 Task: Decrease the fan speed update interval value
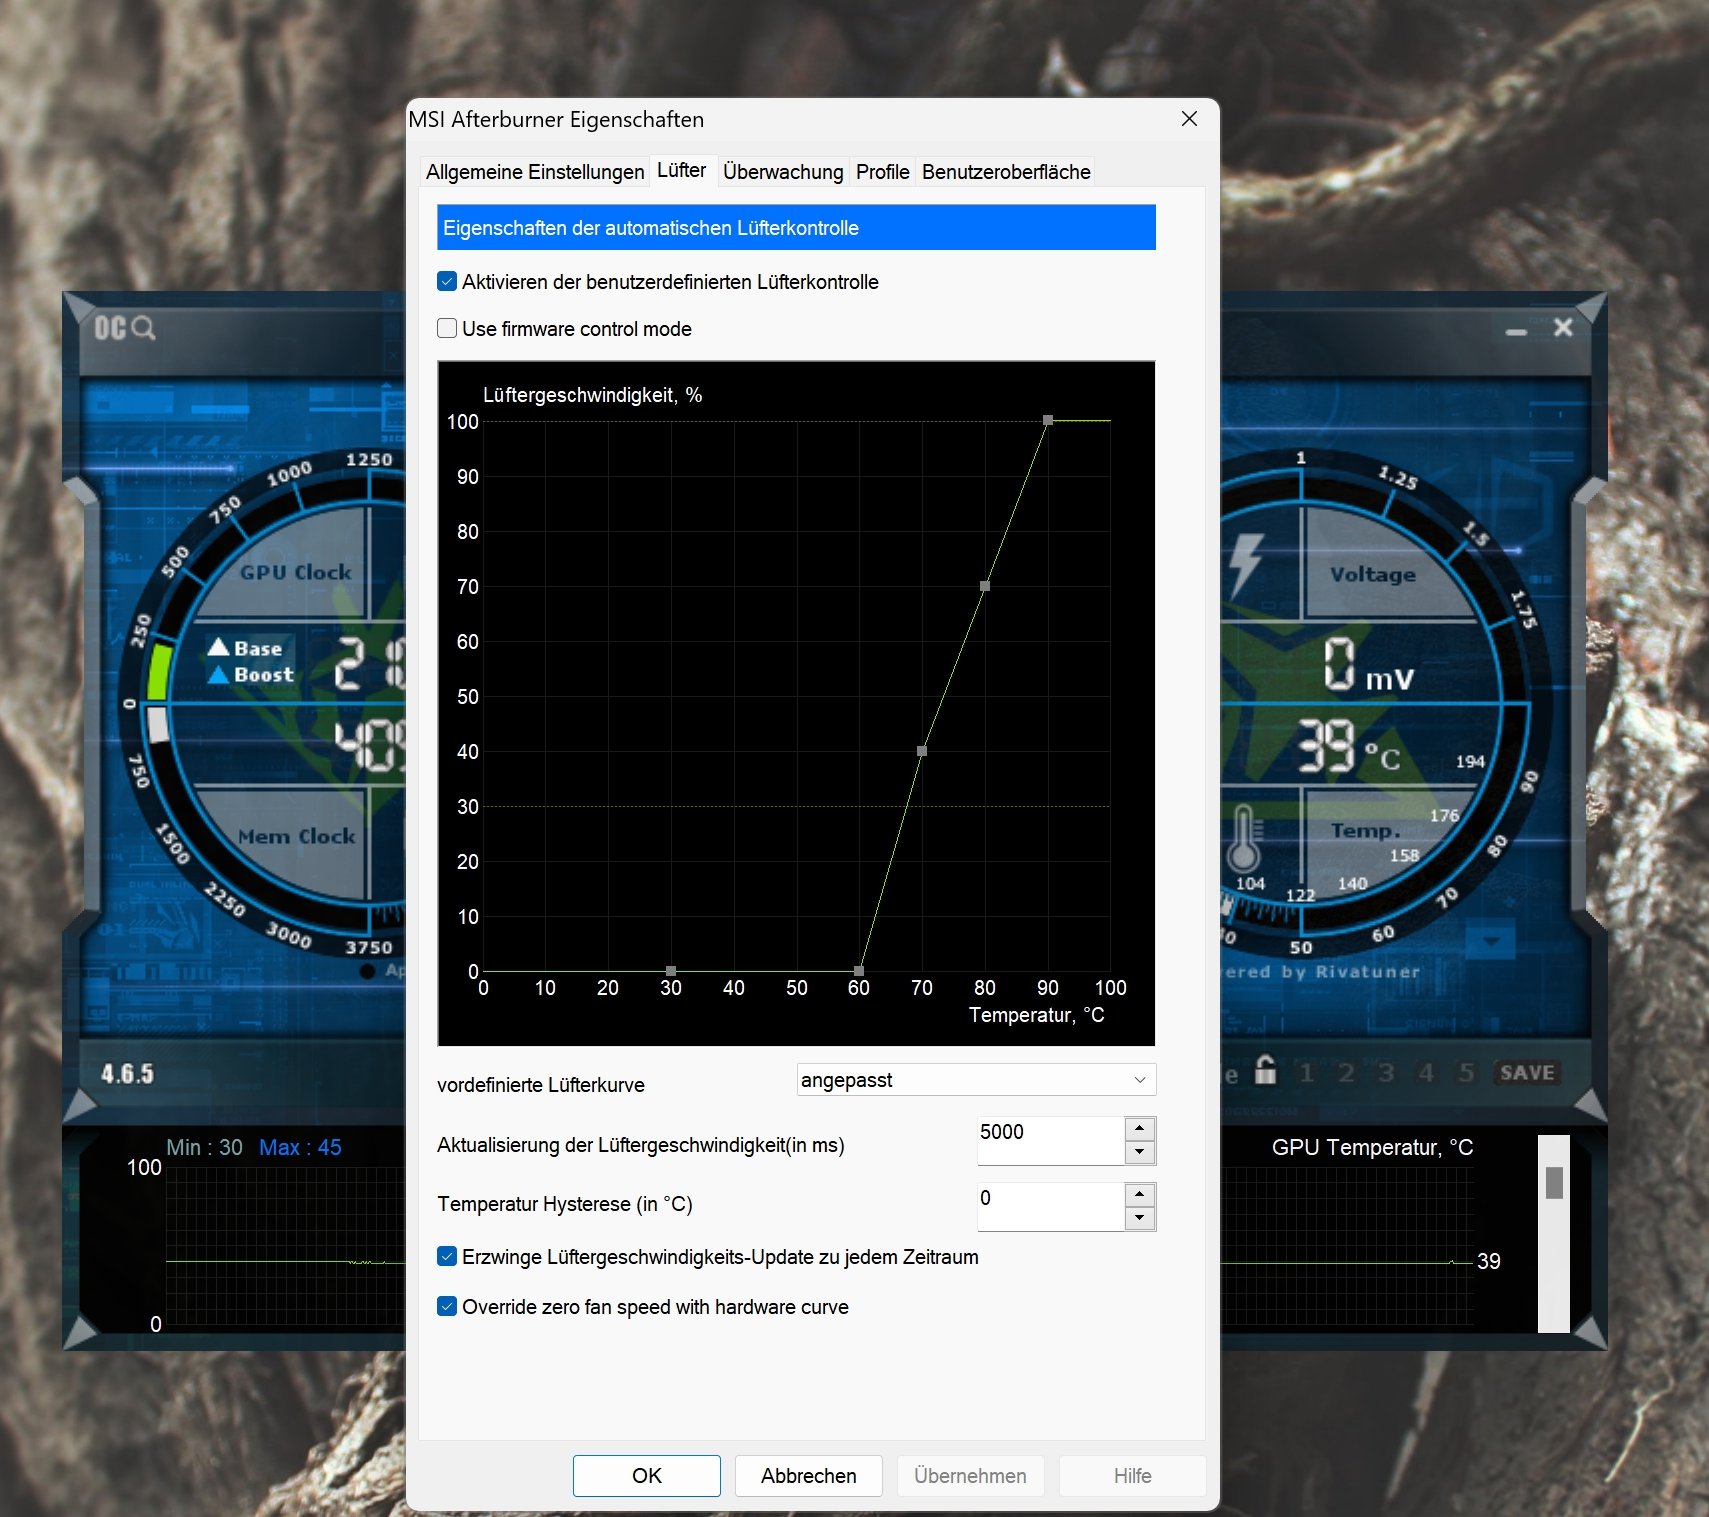pyautogui.click(x=1140, y=1153)
